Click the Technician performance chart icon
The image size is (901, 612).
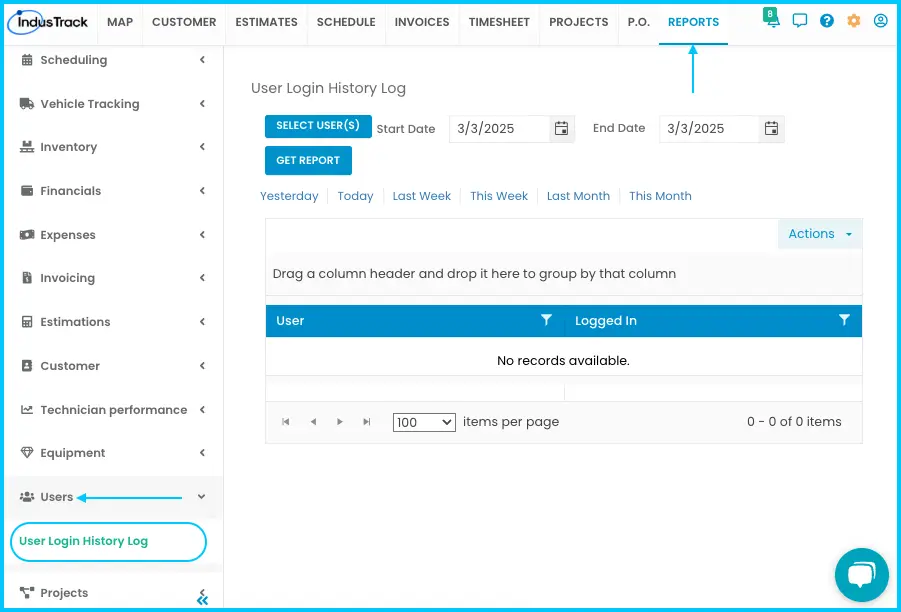coord(27,410)
